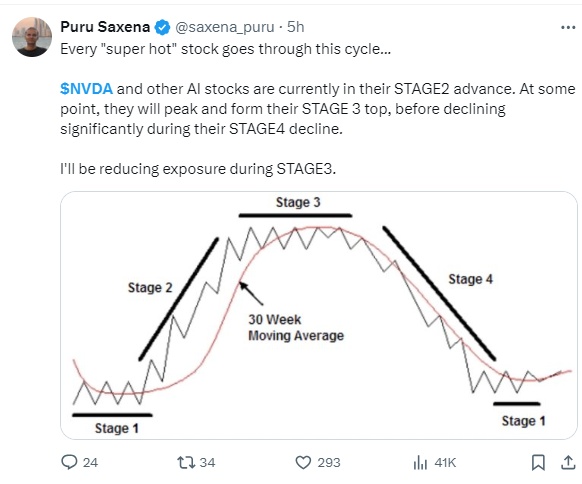Click the Stage 3 label in chart
This screenshot has width=582, height=484.
(x=298, y=203)
